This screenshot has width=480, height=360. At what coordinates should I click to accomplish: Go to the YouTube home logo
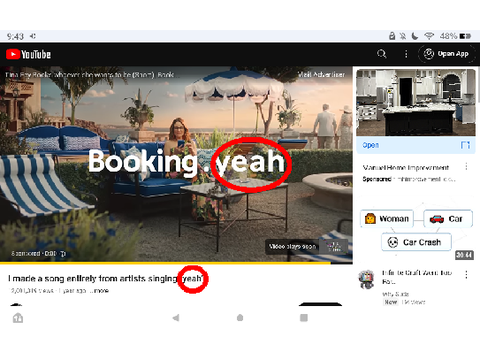(x=28, y=54)
